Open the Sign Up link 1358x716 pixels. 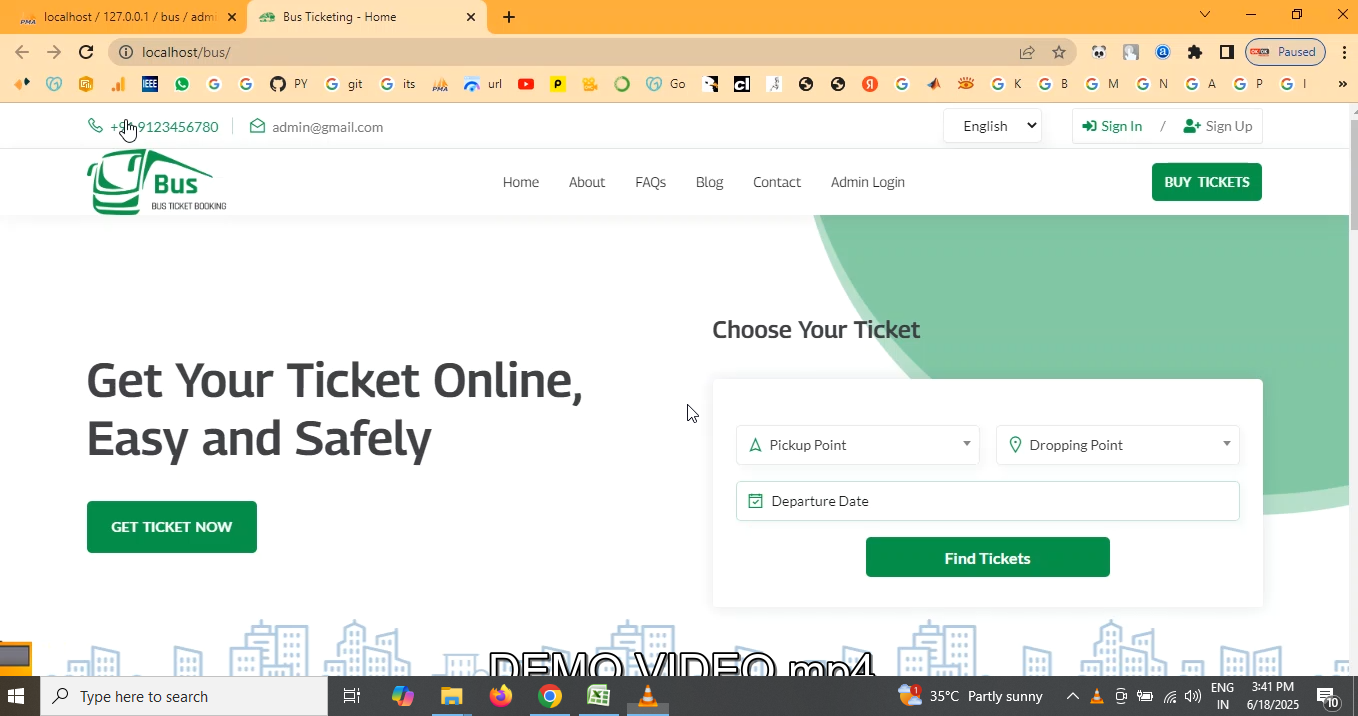pos(1218,126)
